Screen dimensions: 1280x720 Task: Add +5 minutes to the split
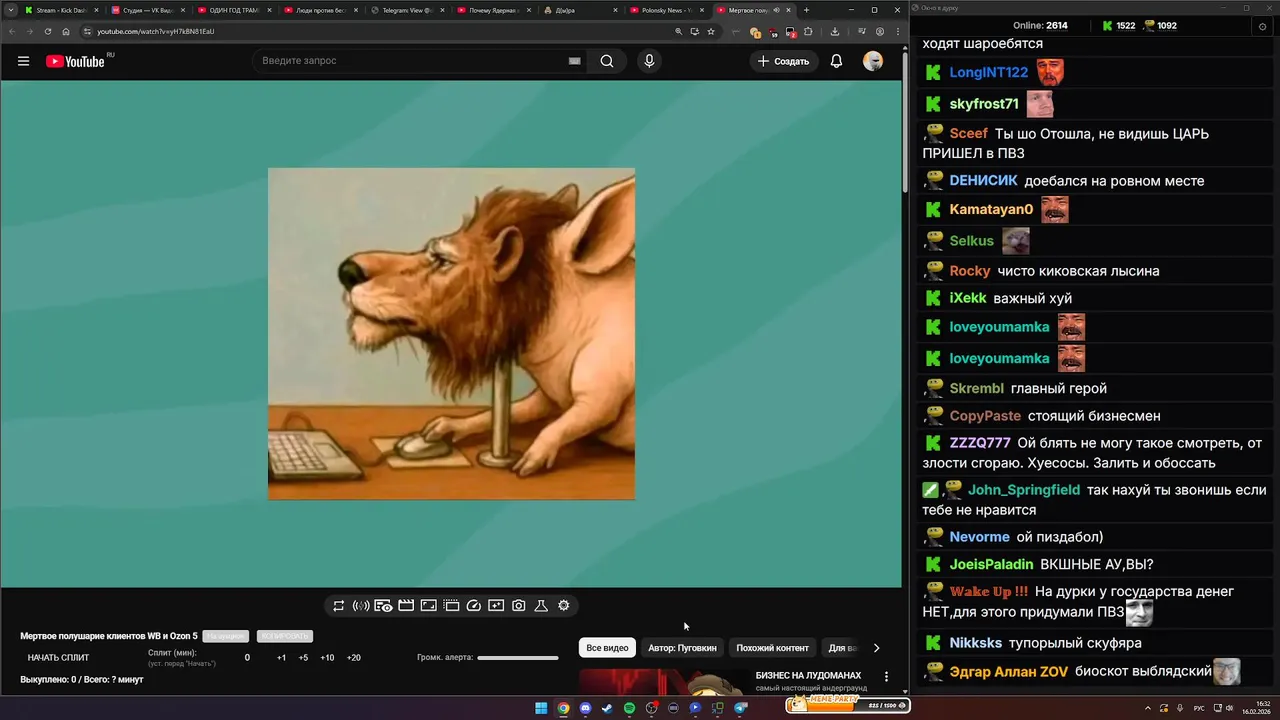(303, 658)
